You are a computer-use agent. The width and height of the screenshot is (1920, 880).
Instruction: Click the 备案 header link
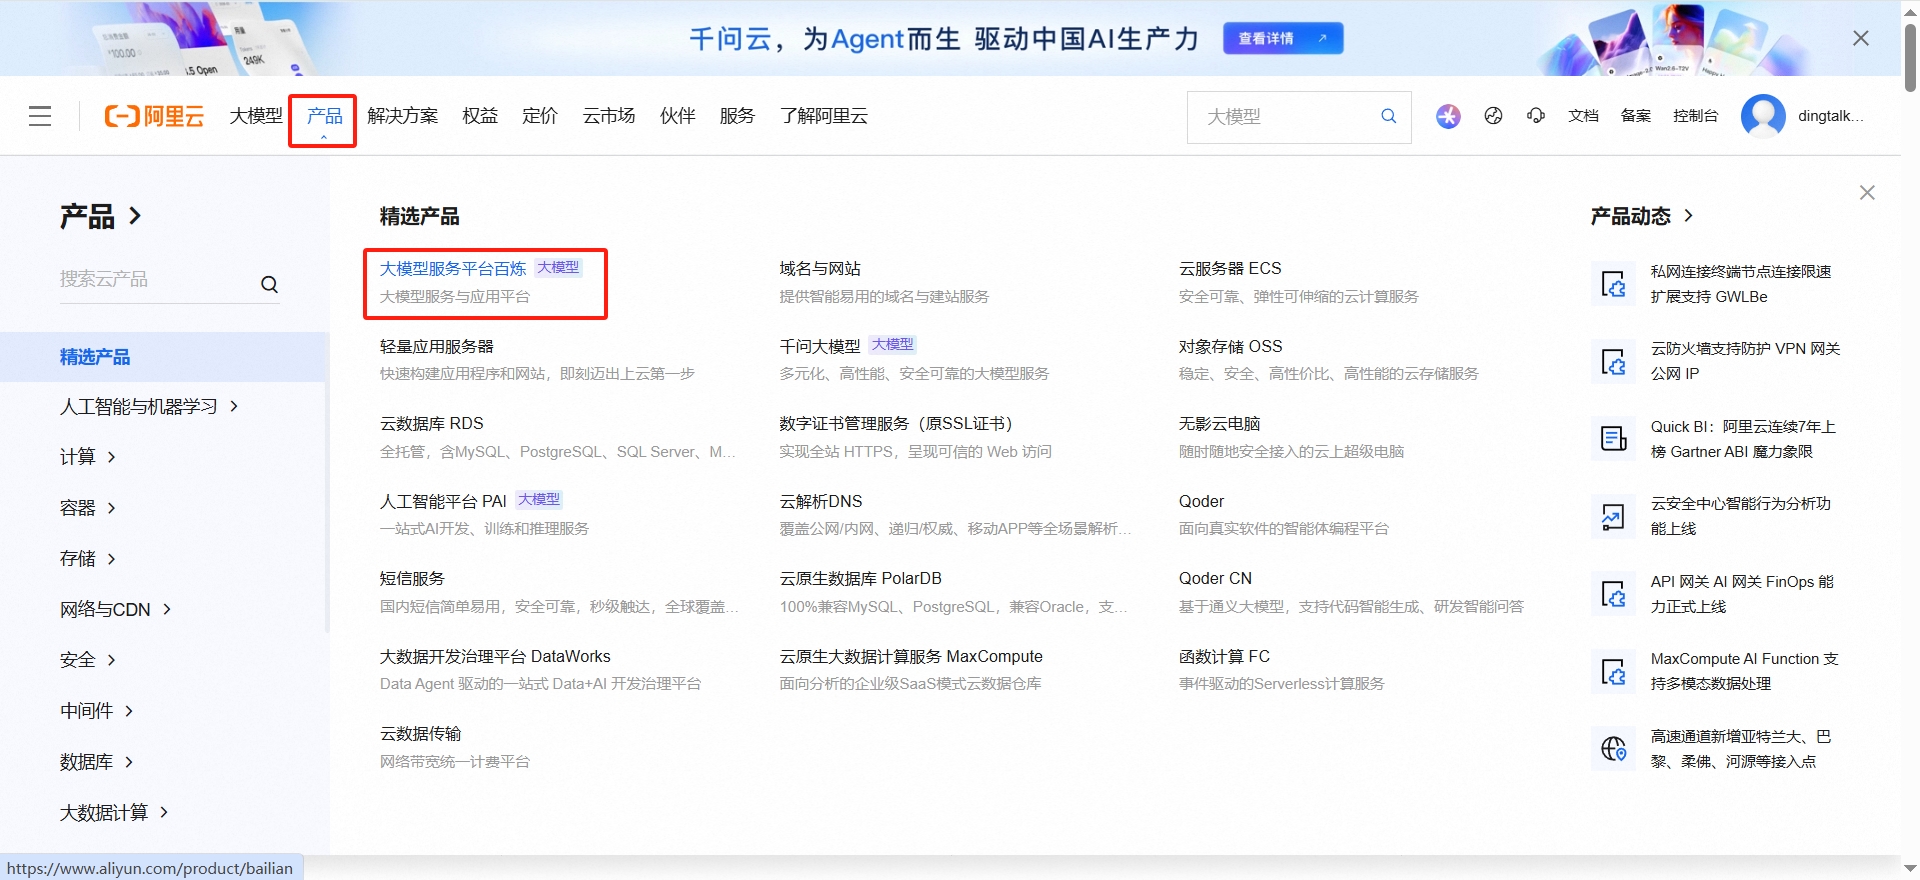click(x=1636, y=116)
